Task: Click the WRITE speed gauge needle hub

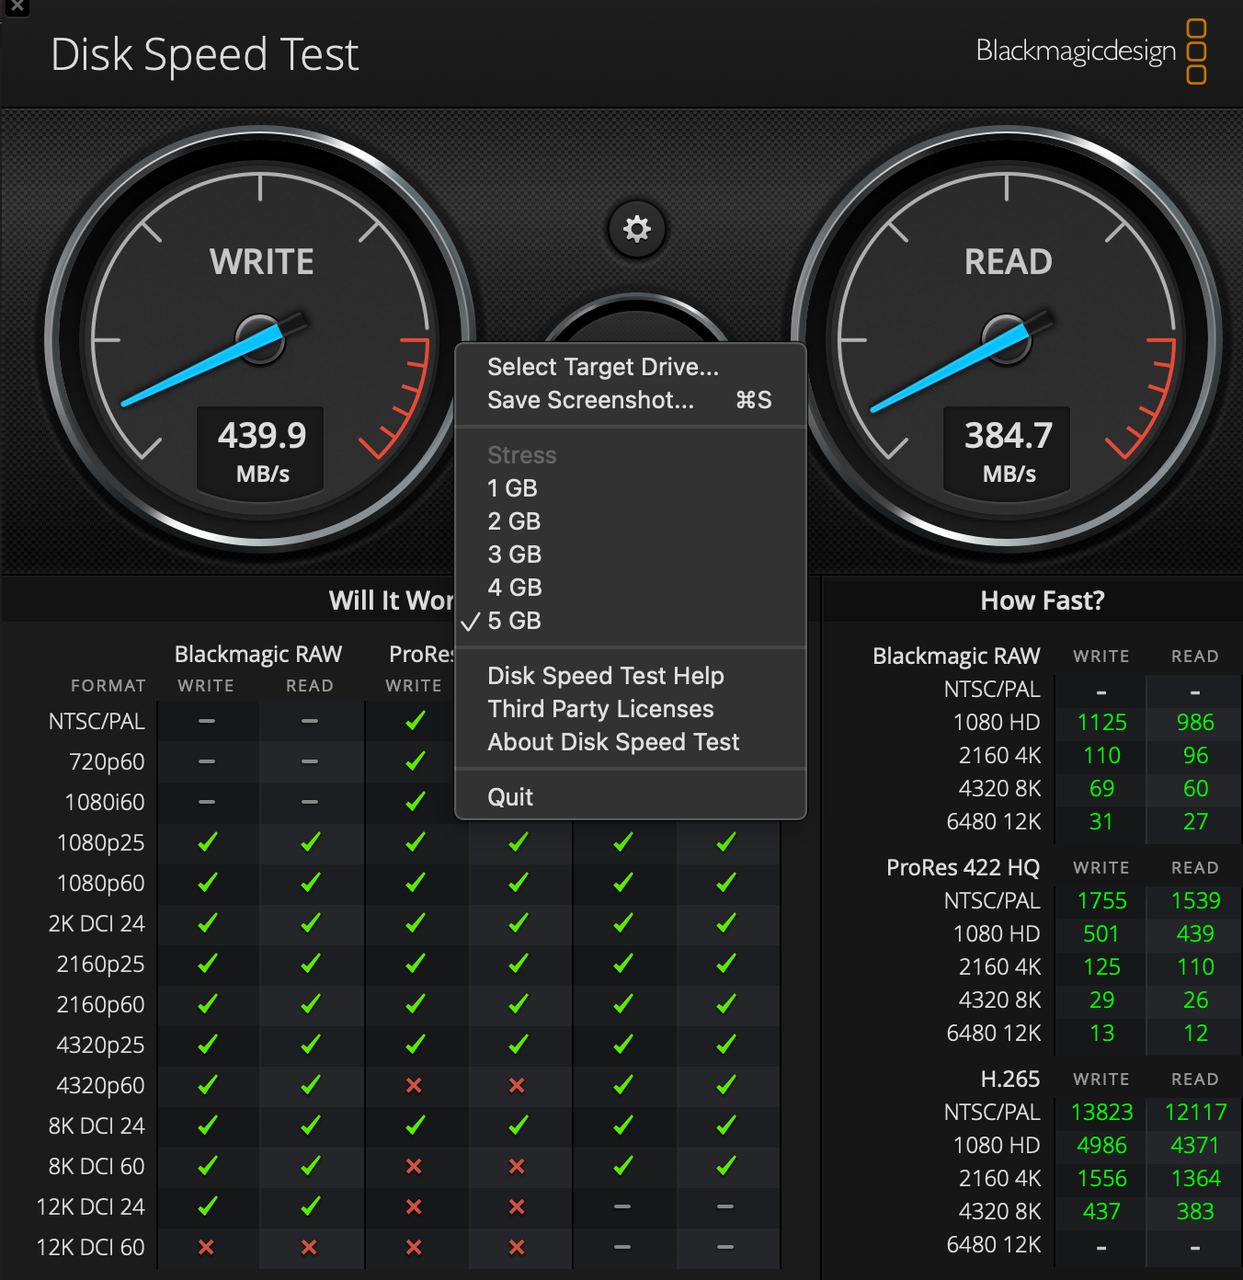Action: click(260, 340)
